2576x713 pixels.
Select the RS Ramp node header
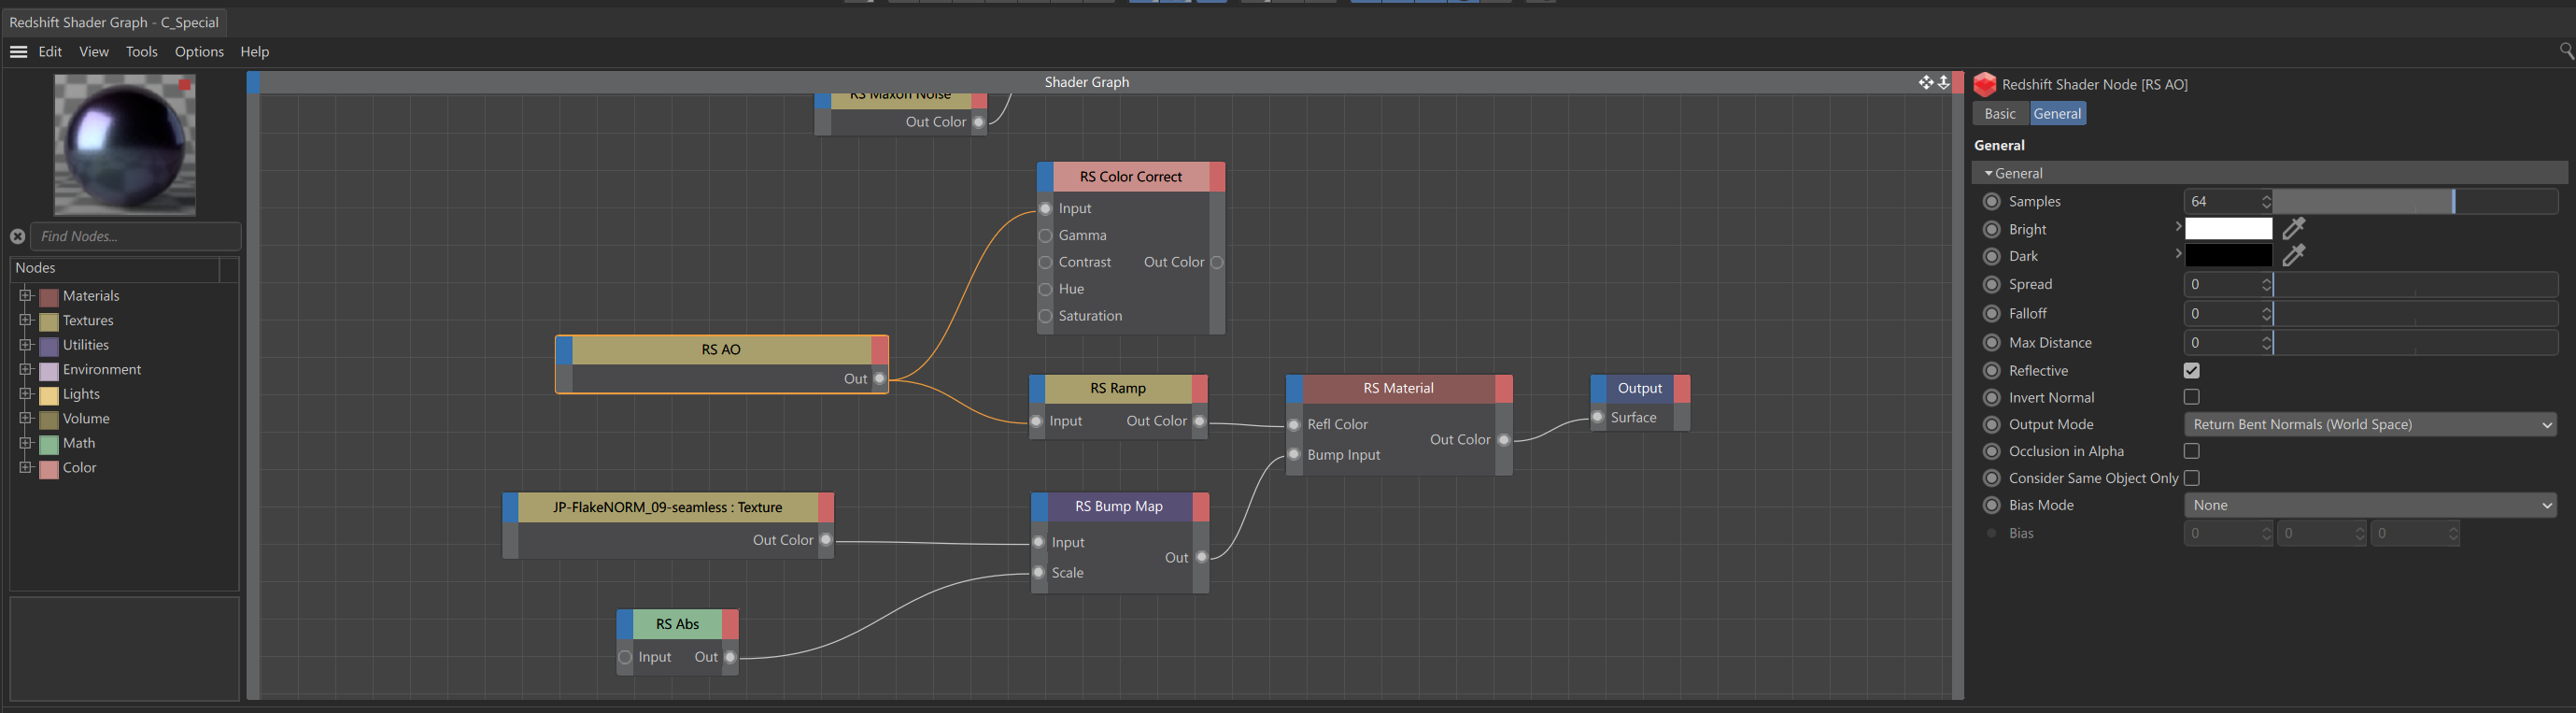click(1117, 388)
